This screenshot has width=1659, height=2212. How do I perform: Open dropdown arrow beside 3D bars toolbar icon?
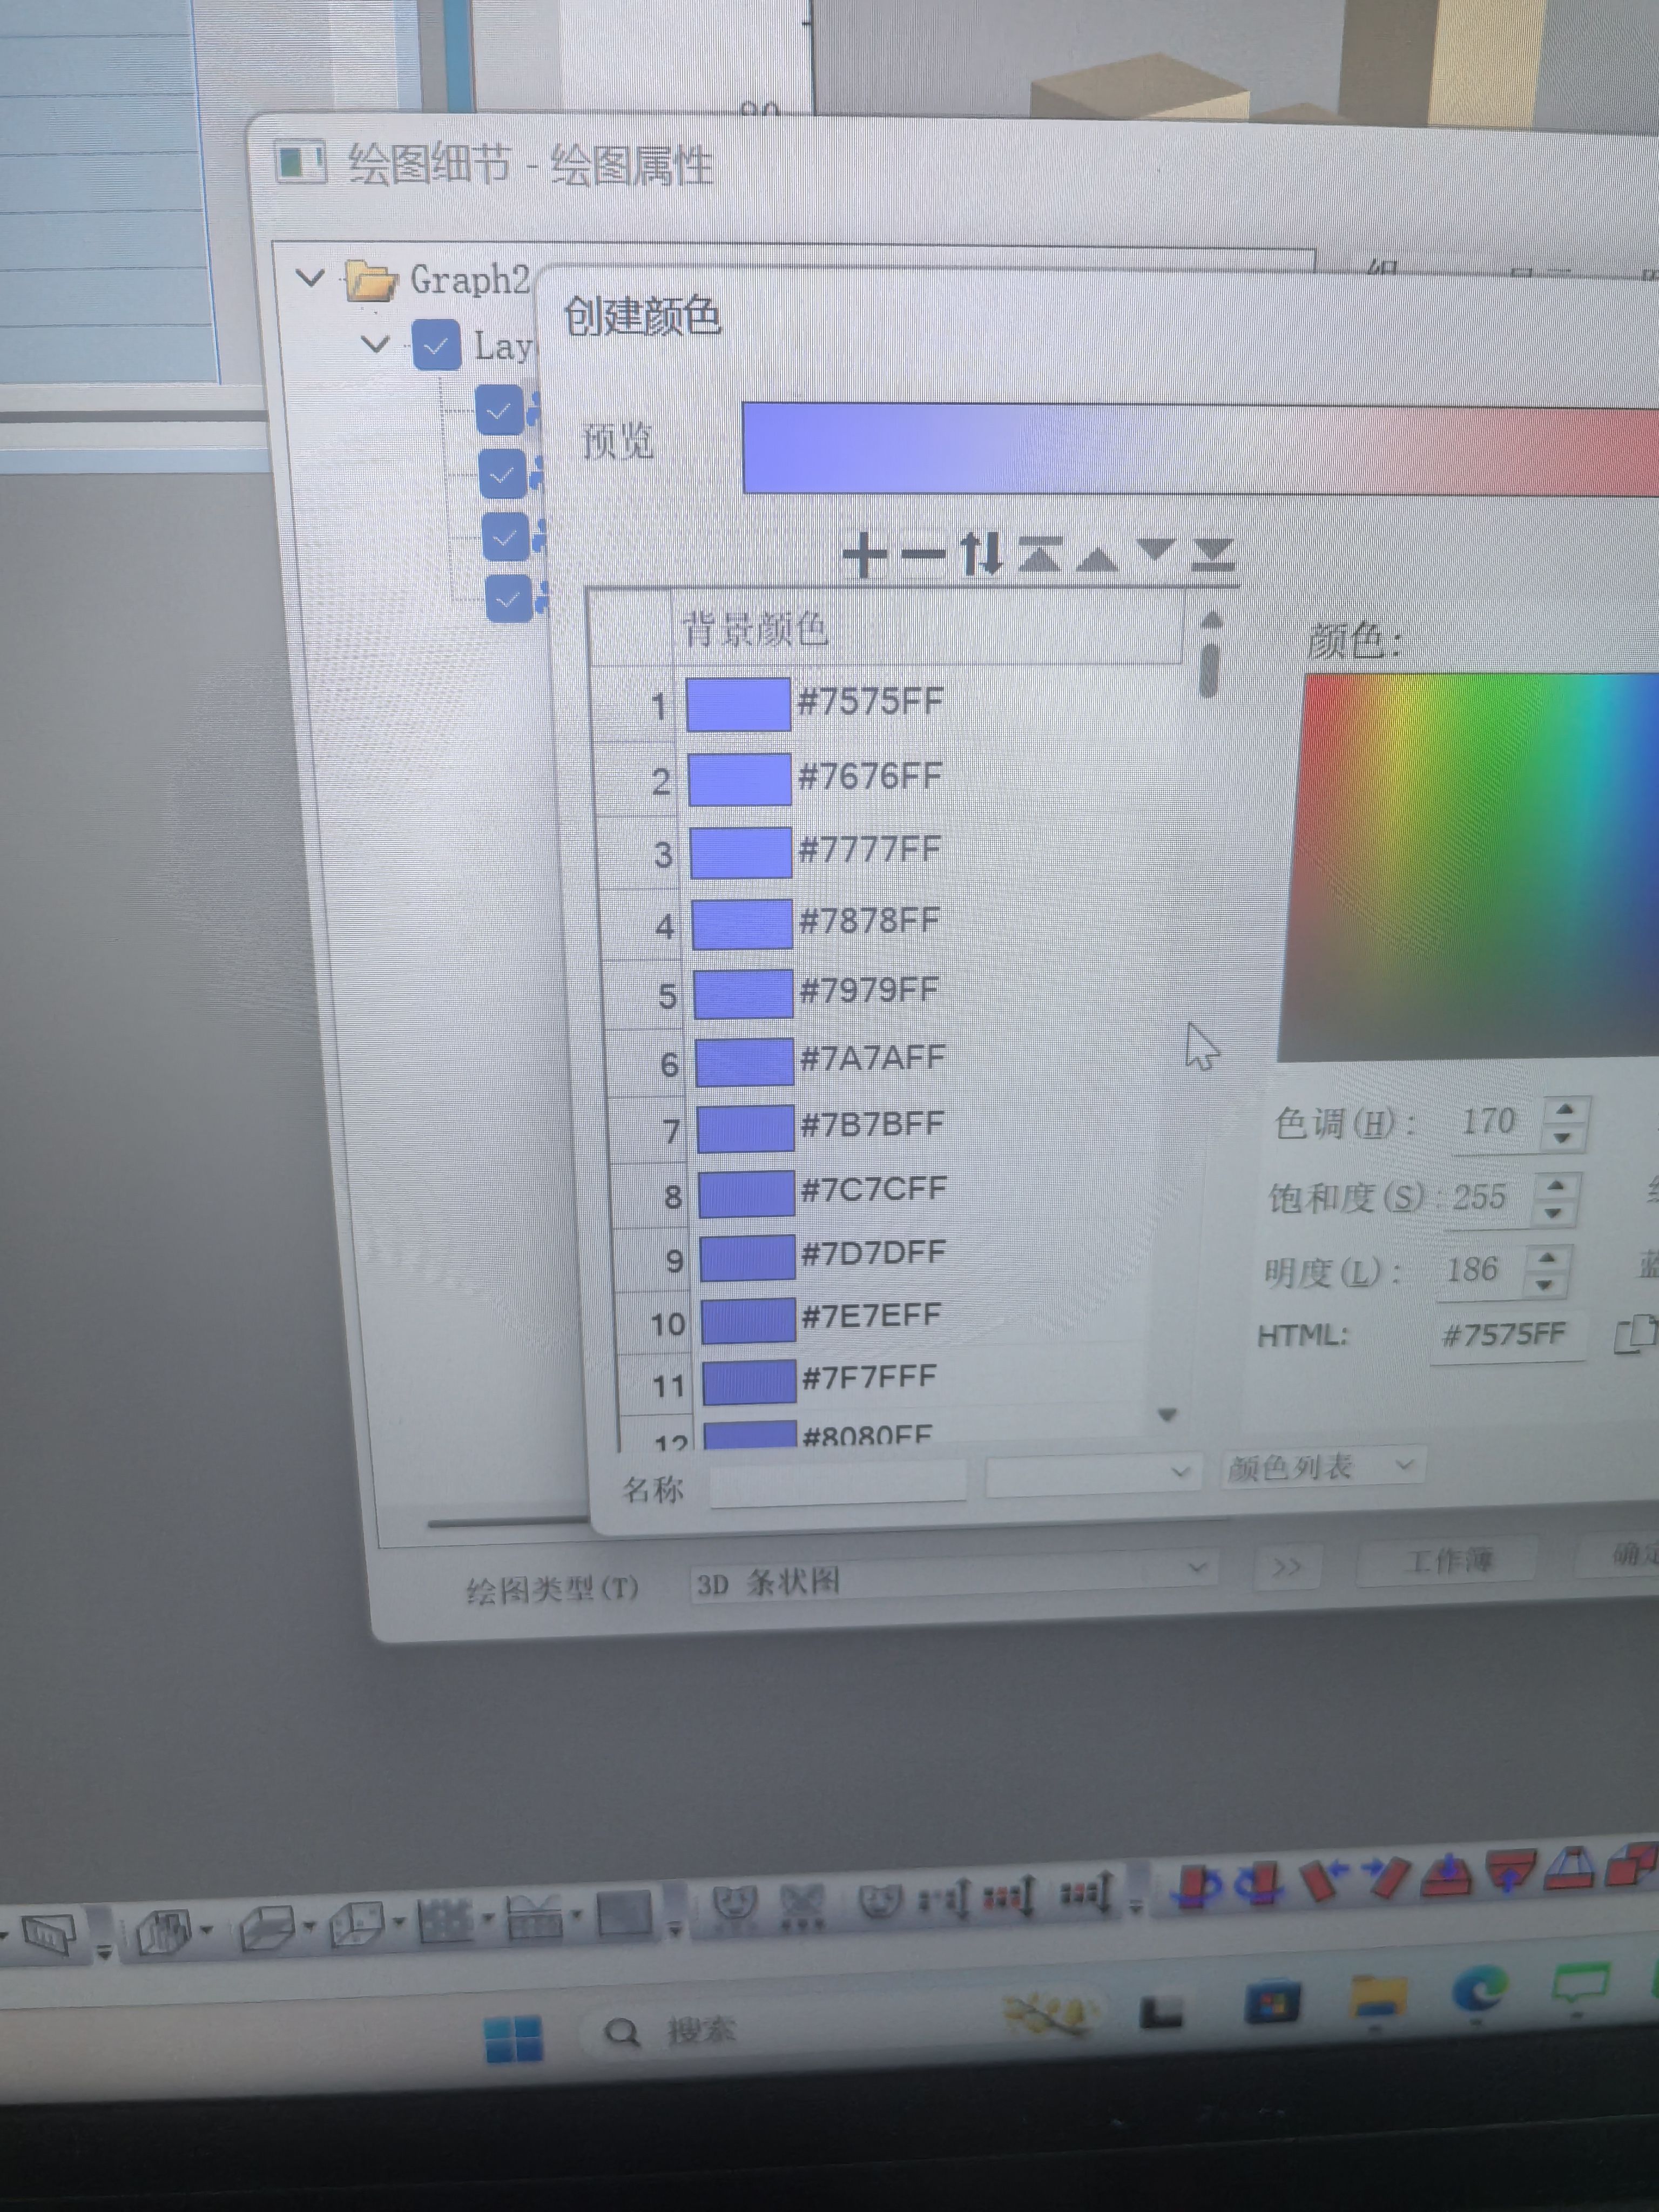click(x=206, y=1929)
